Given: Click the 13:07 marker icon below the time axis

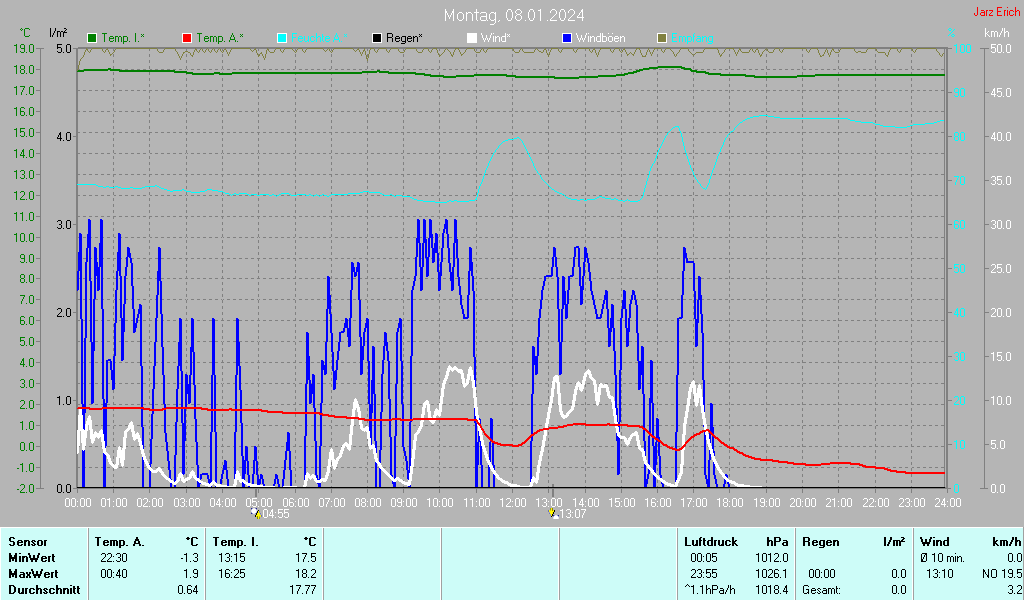Looking at the screenshot, I should 554,514.
